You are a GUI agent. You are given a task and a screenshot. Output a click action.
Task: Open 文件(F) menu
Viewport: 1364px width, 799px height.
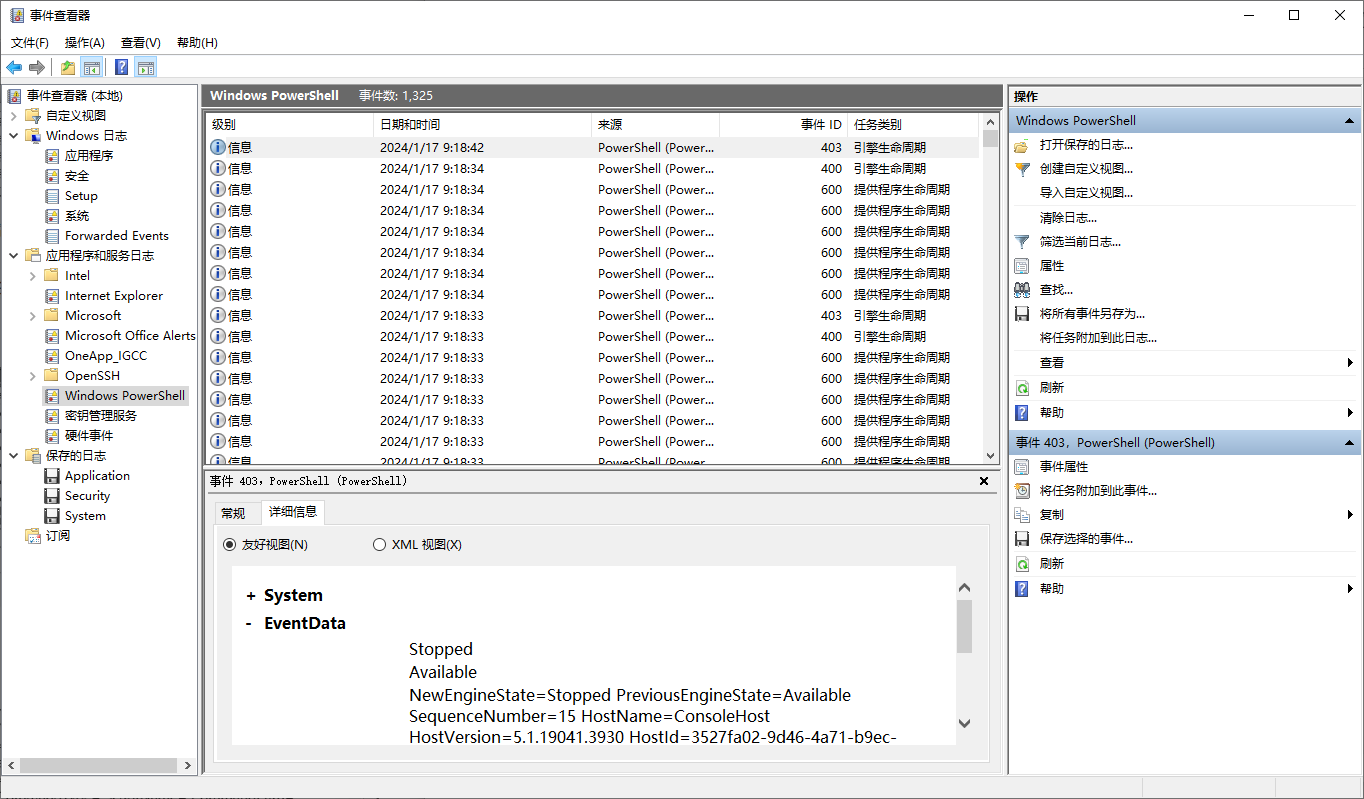(x=30, y=42)
